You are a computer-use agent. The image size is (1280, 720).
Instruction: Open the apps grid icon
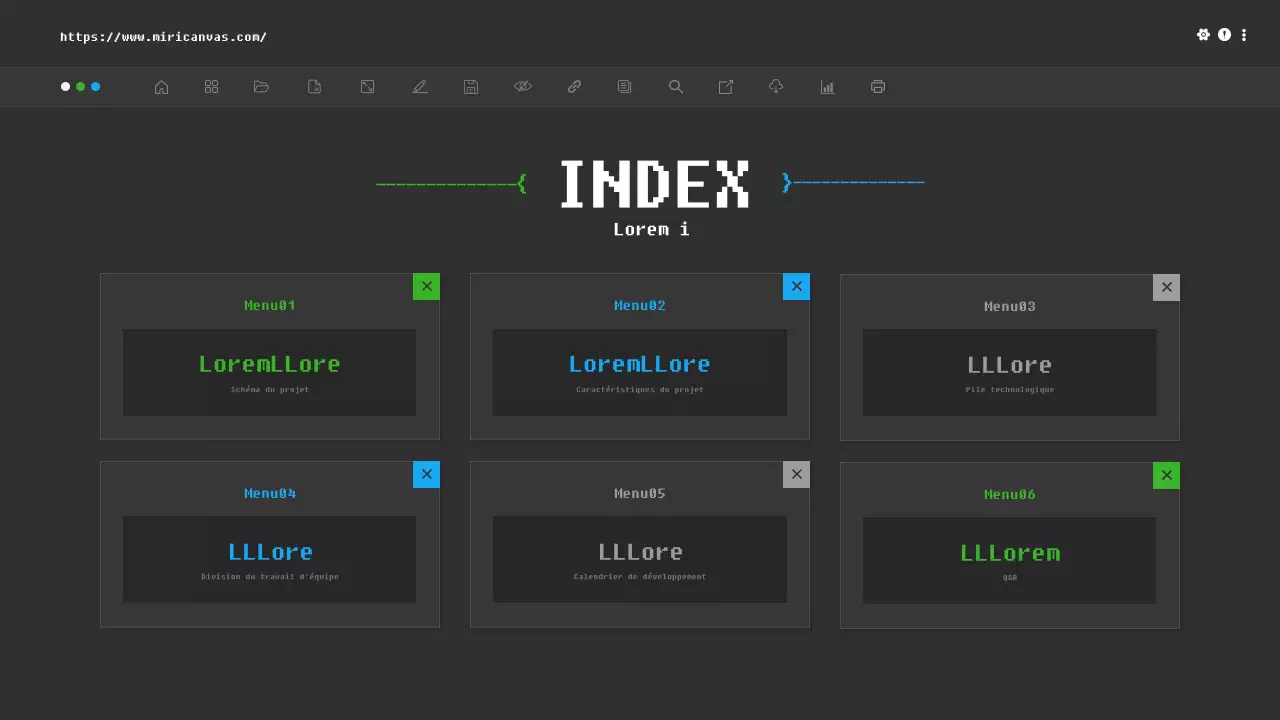click(x=211, y=86)
